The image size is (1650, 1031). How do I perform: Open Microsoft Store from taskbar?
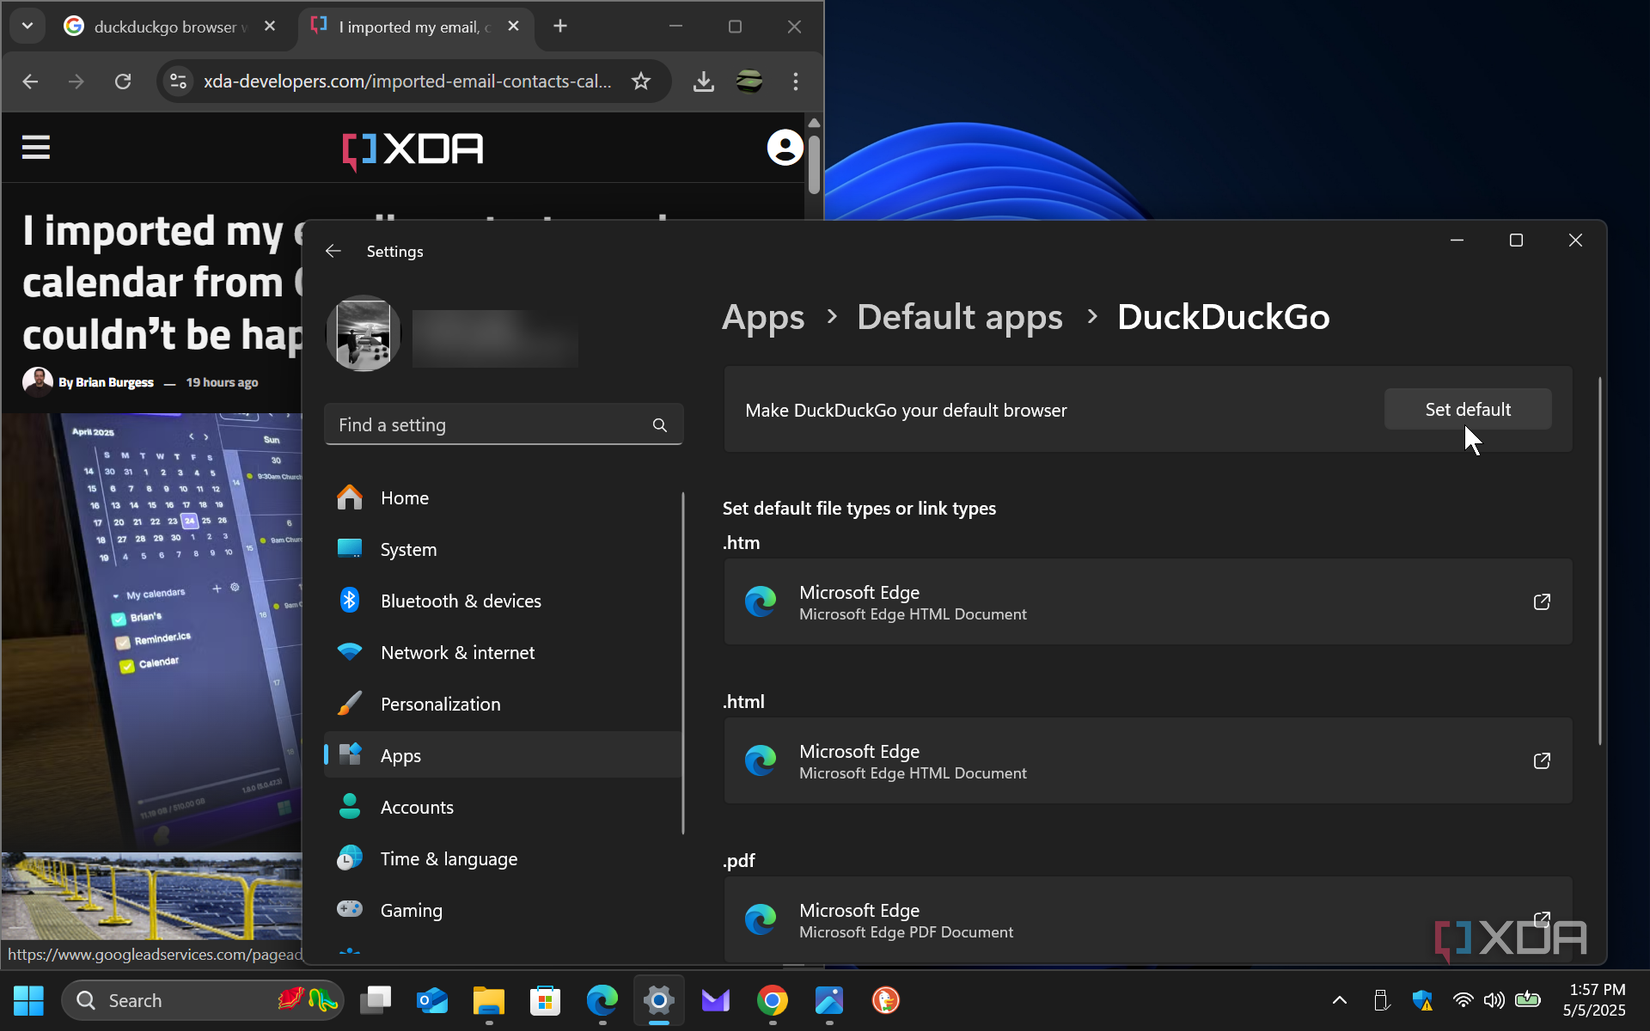[545, 1000]
